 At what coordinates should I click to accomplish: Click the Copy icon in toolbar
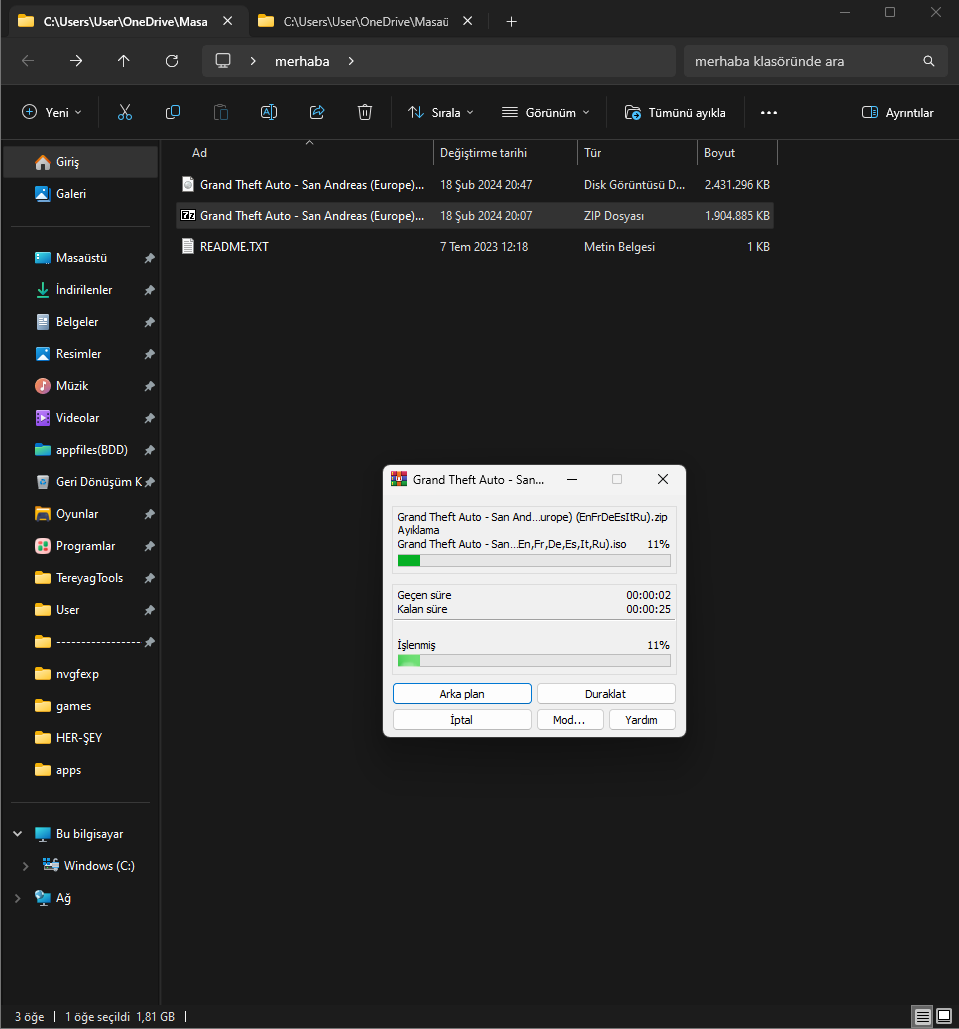(x=173, y=113)
